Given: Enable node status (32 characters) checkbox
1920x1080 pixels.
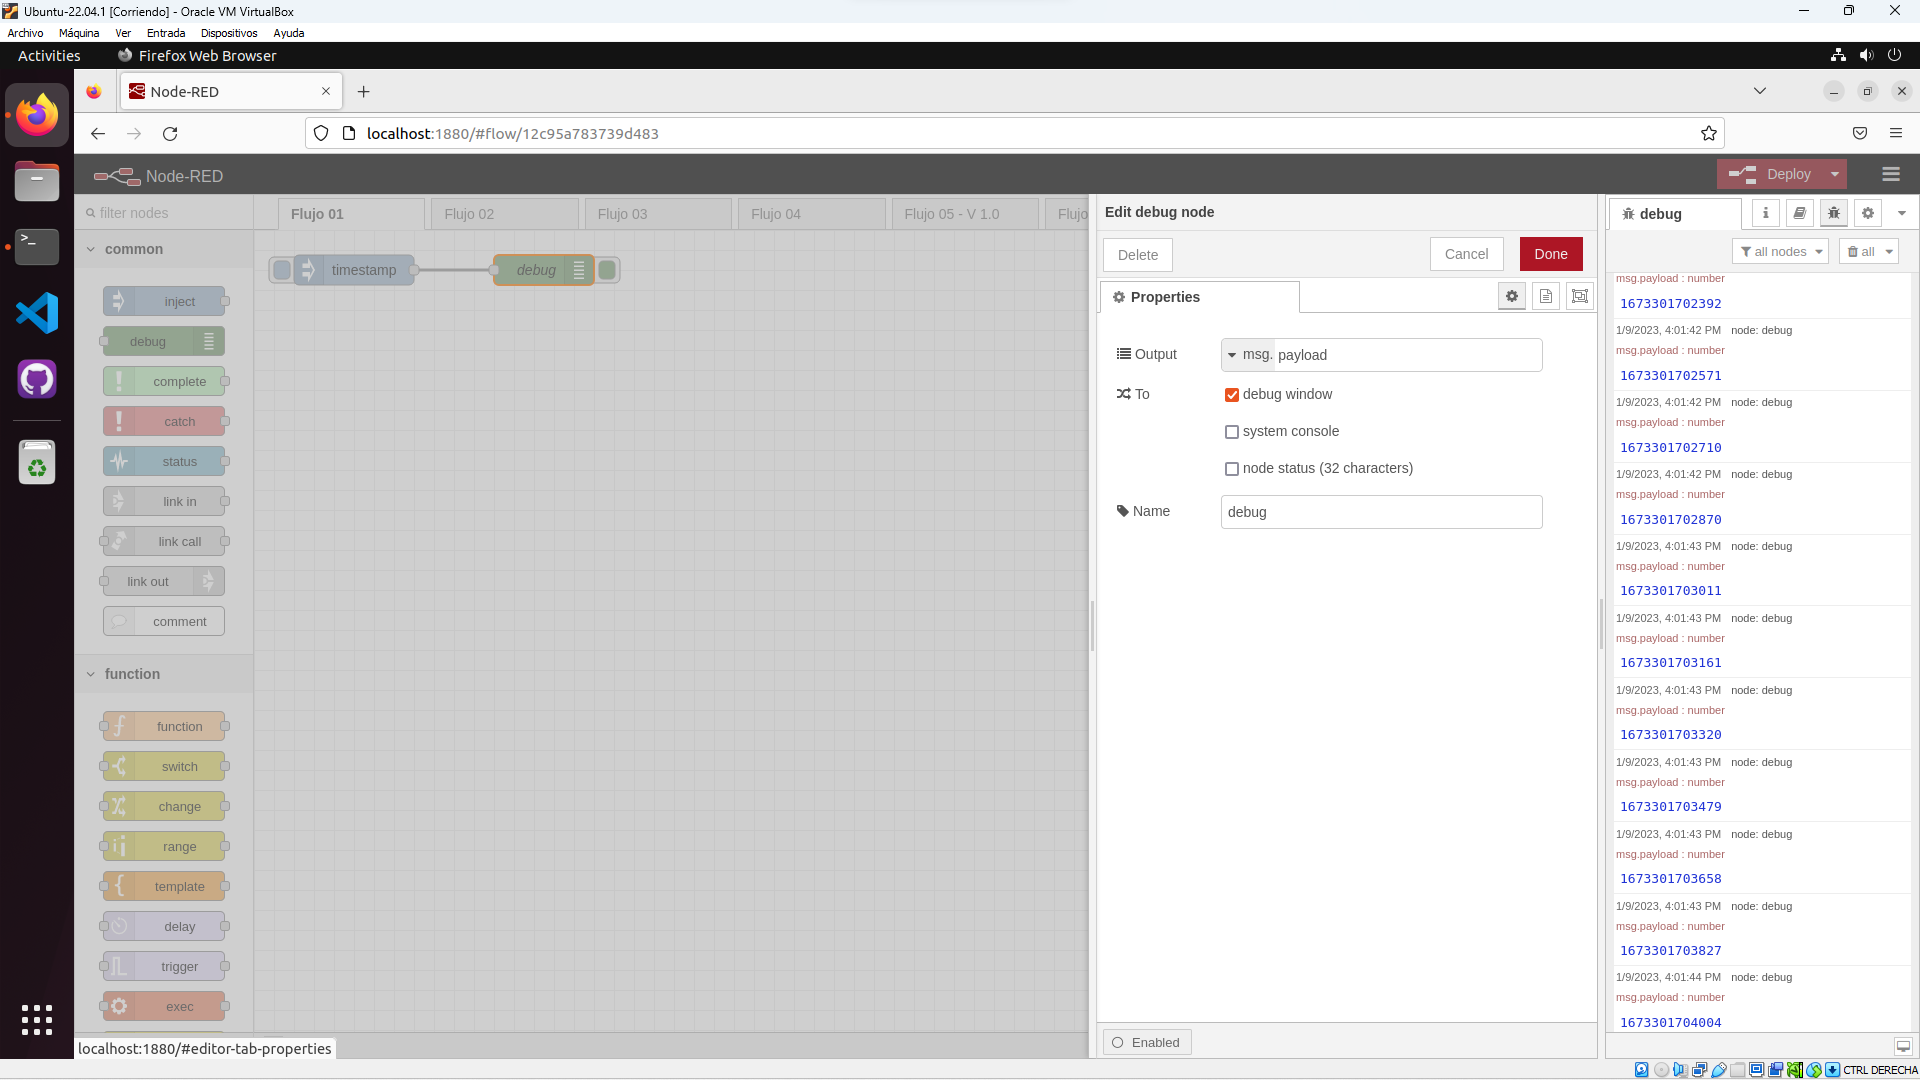Looking at the screenshot, I should coord(1232,469).
